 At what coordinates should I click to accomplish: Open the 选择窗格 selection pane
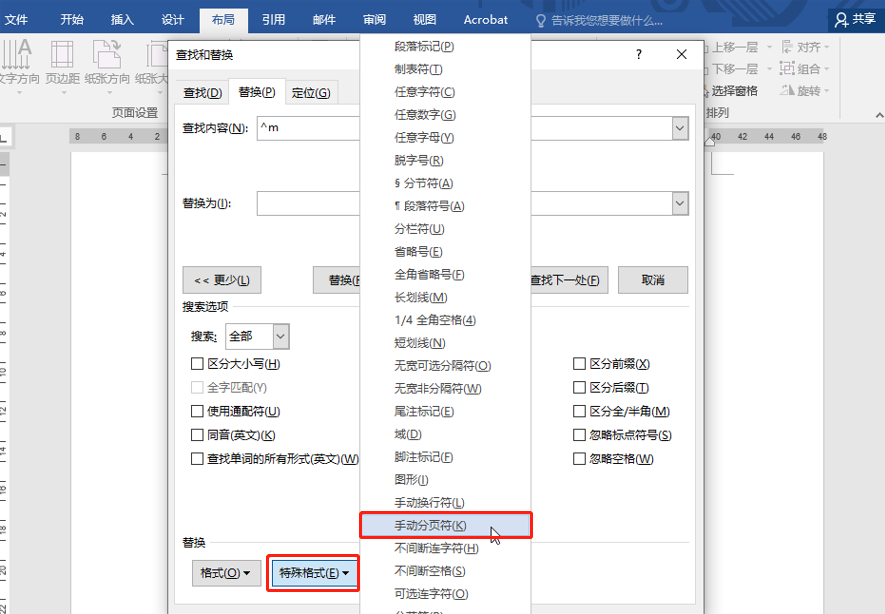[733, 91]
